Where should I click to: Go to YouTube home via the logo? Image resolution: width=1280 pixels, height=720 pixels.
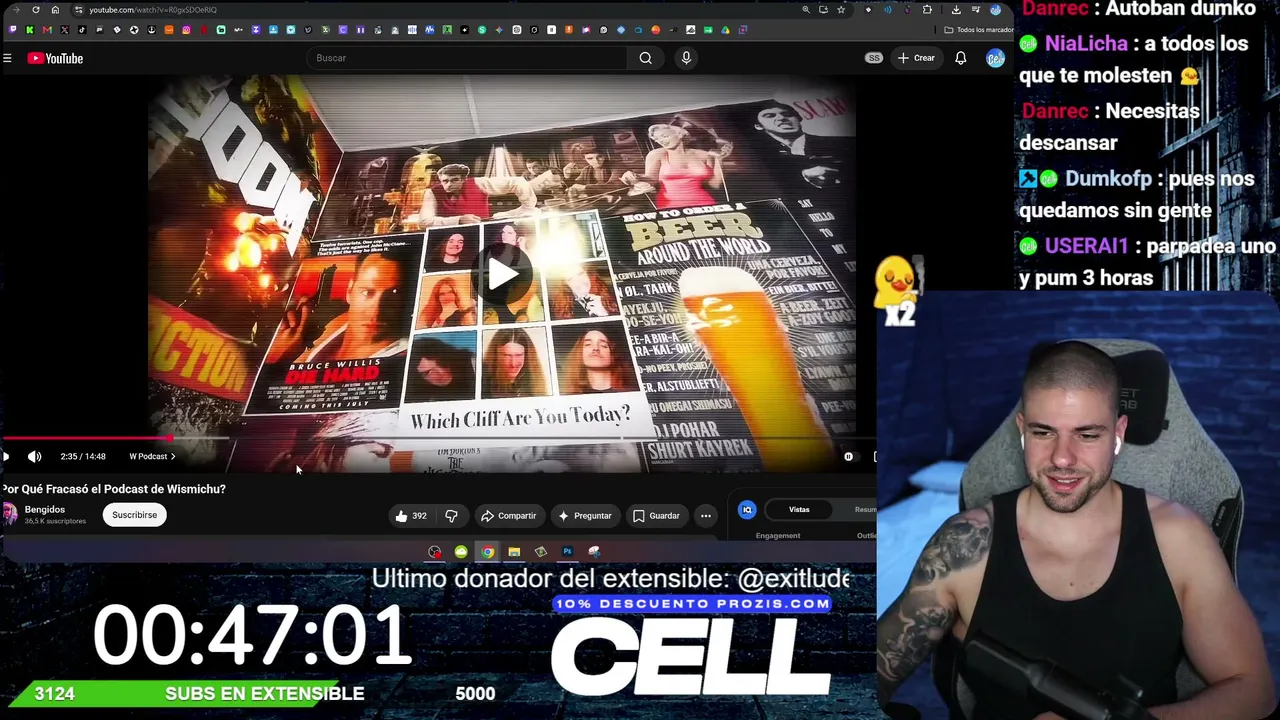point(55,58)
